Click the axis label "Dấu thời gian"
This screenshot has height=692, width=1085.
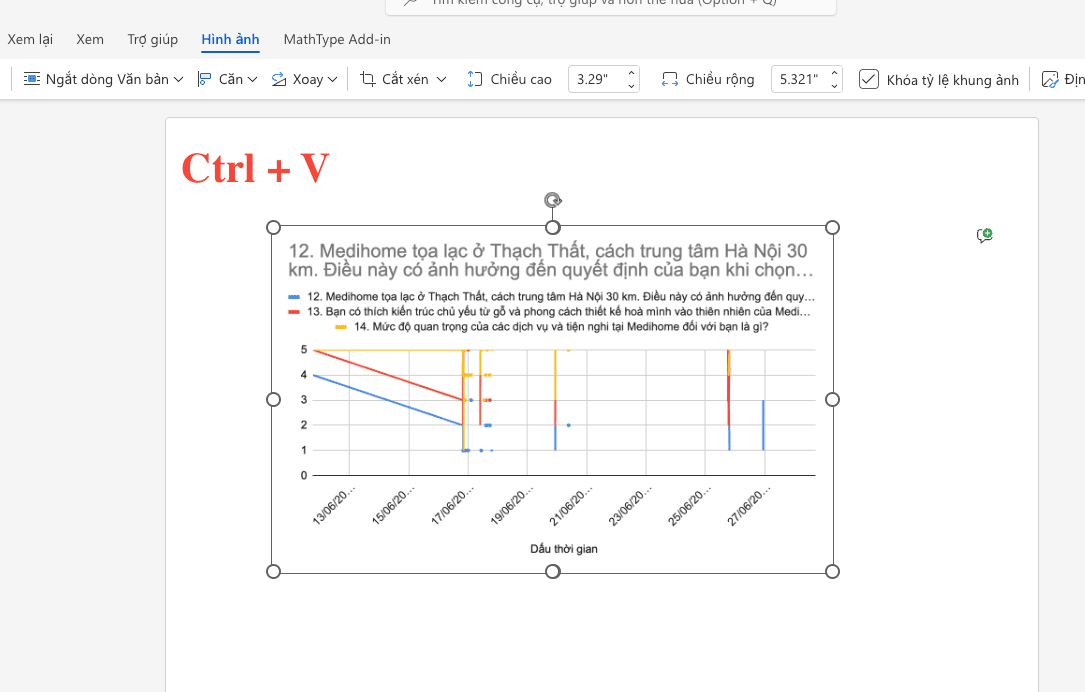pos(564,549)
